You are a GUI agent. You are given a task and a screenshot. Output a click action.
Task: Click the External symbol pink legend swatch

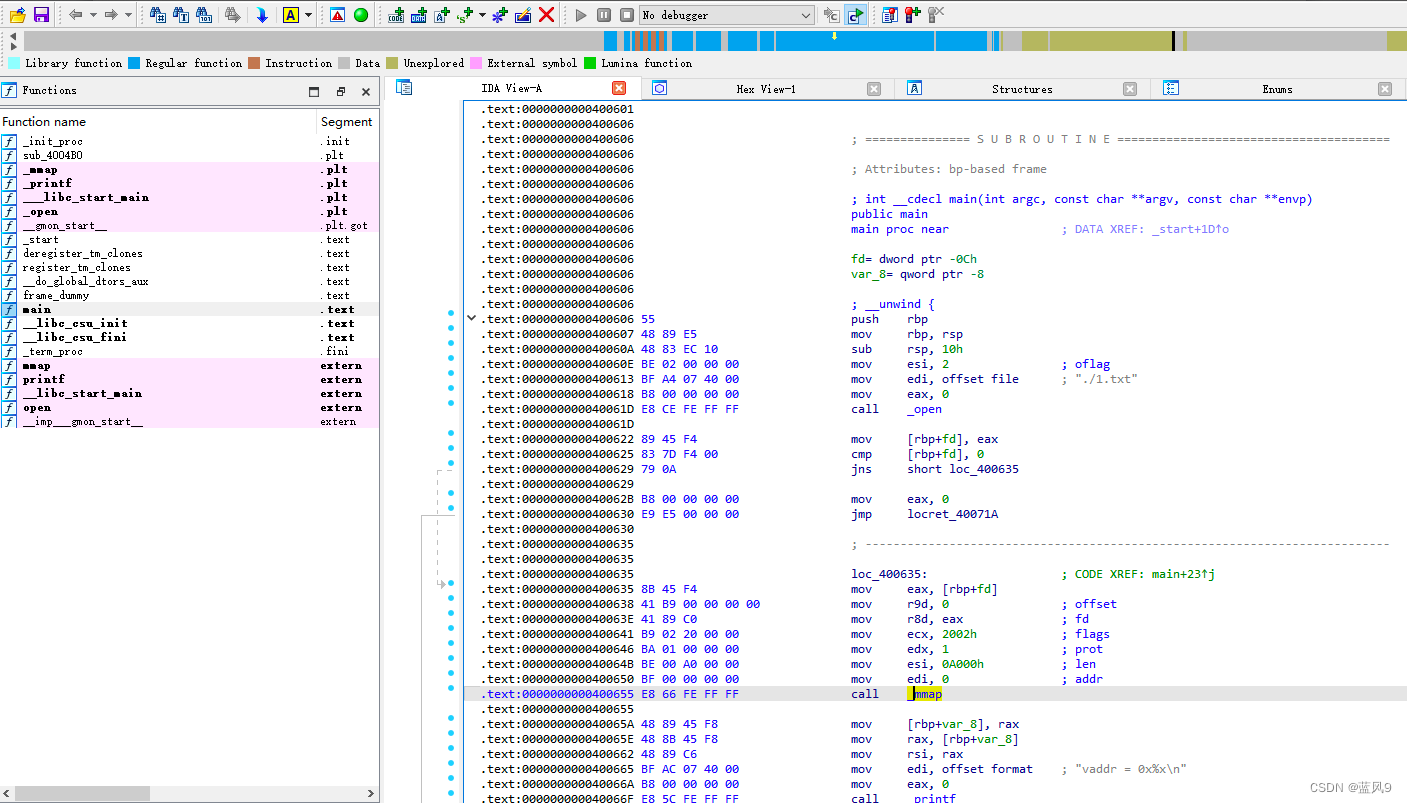click(476, 63)
